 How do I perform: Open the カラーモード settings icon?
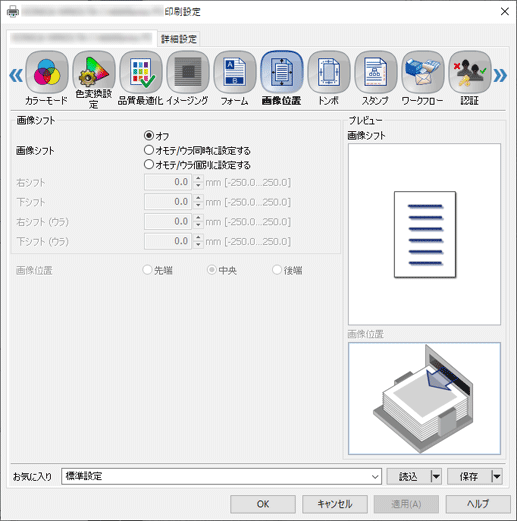pos(47,72)
